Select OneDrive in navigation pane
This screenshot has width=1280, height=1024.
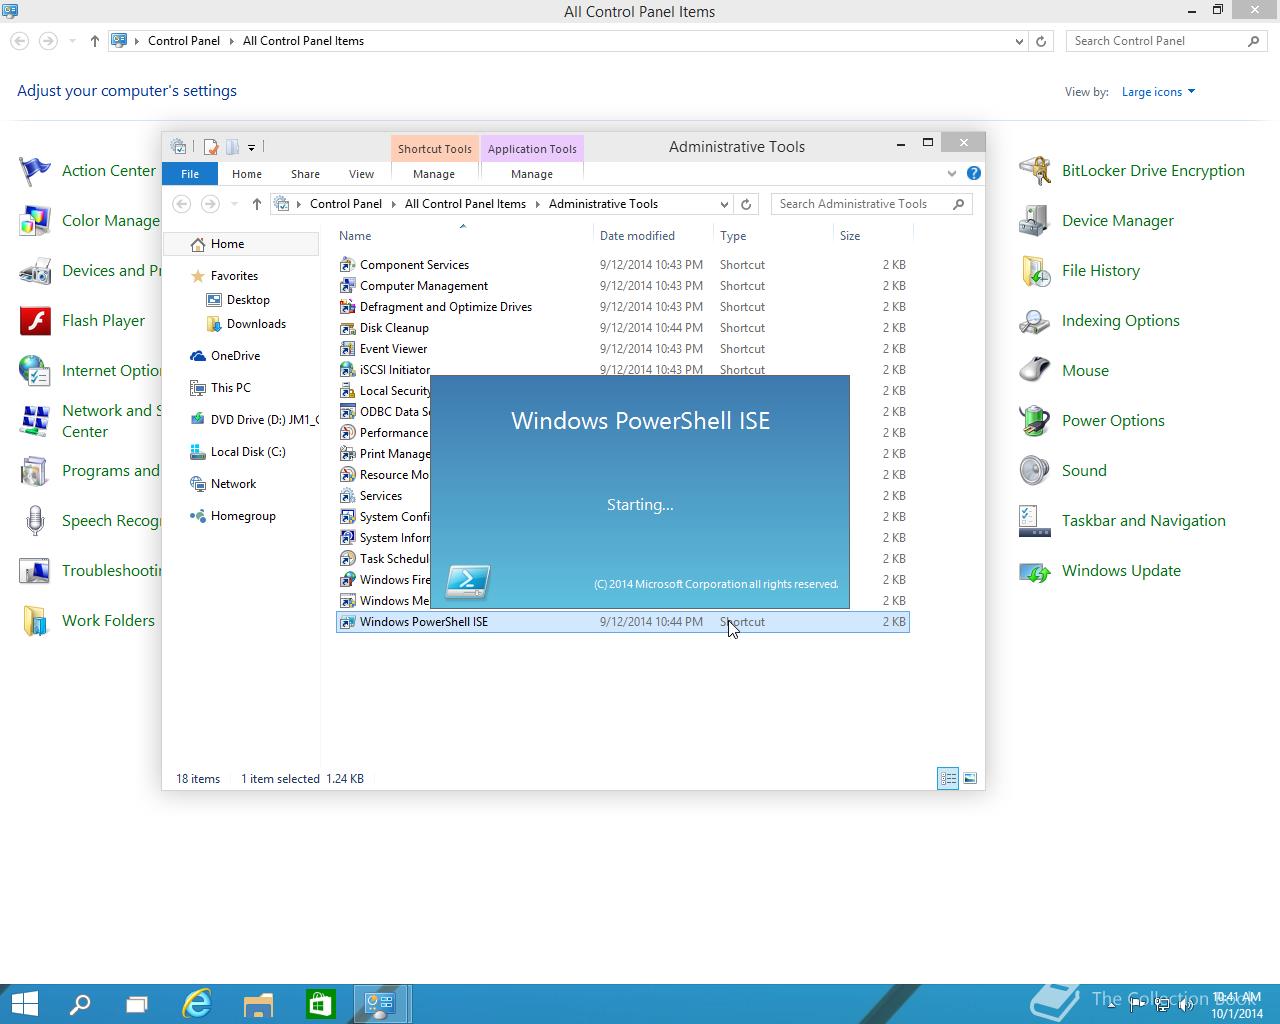(x=235, y=356)
